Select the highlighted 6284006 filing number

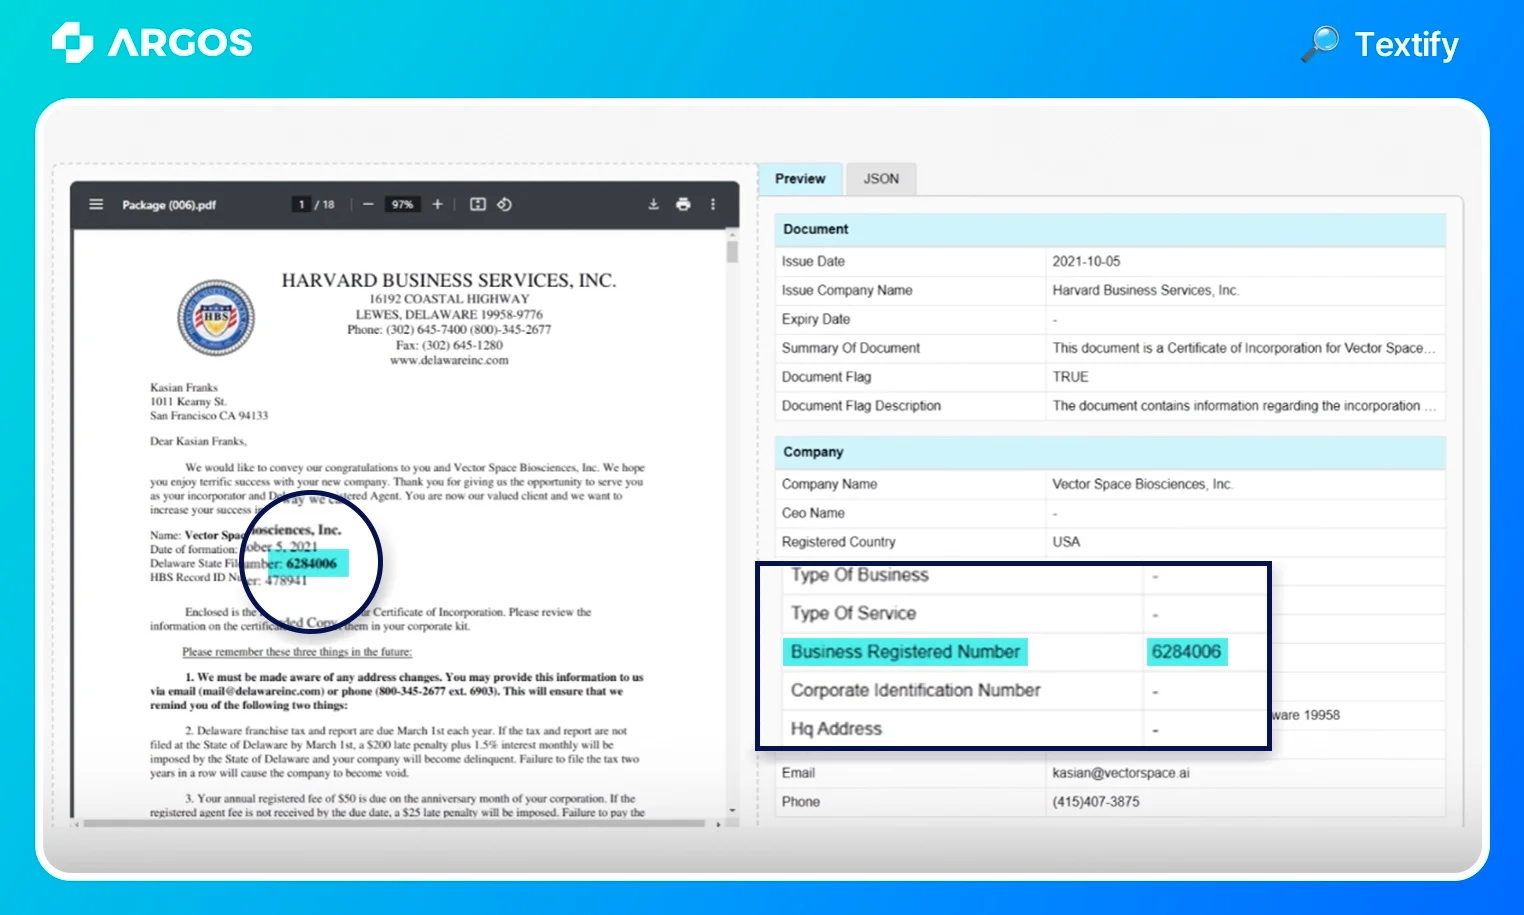pyautogui.click(x=311, y=563)
